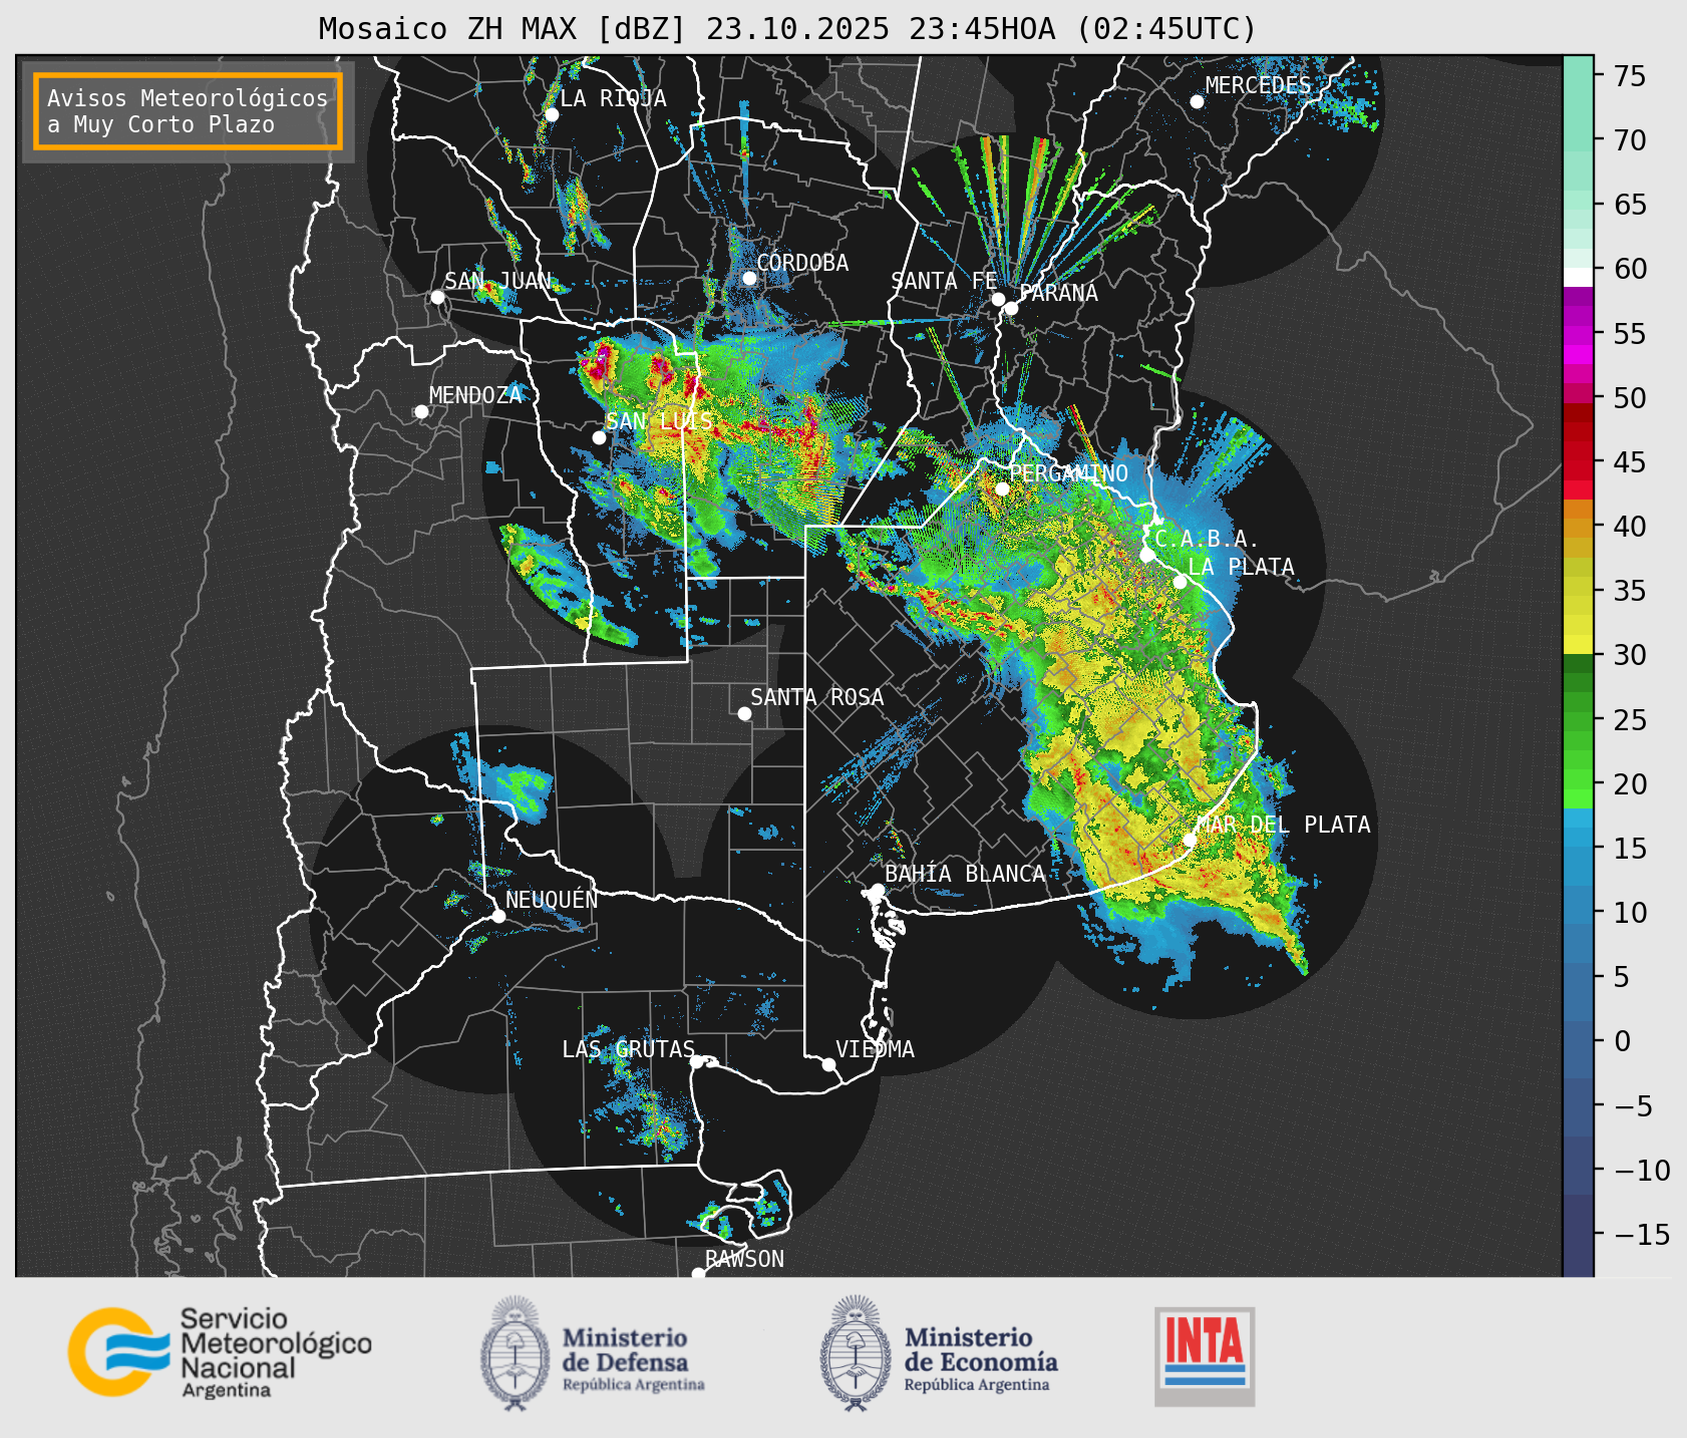This screenshot has height=1438, width=1687.
Task: Click the SANTA ROSA label
Action: [x=817, y=698]
